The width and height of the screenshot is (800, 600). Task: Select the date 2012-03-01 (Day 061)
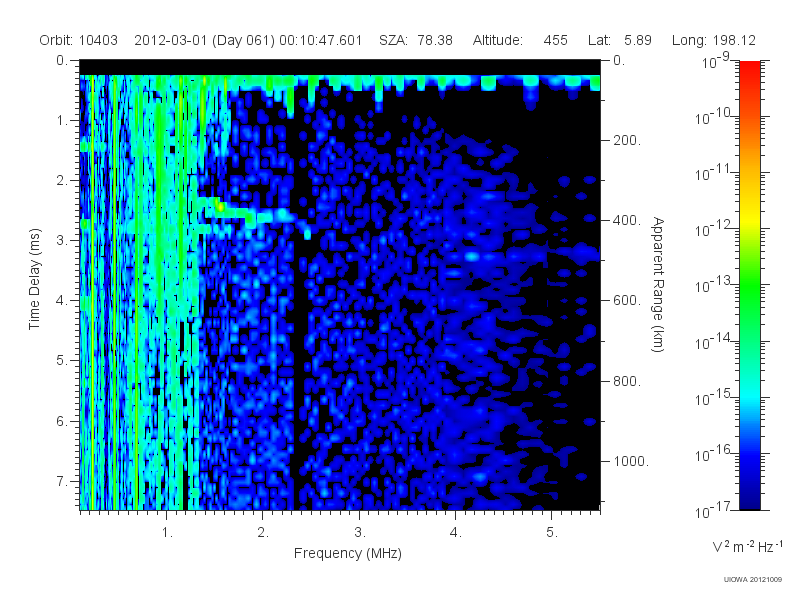pos(205,40)
